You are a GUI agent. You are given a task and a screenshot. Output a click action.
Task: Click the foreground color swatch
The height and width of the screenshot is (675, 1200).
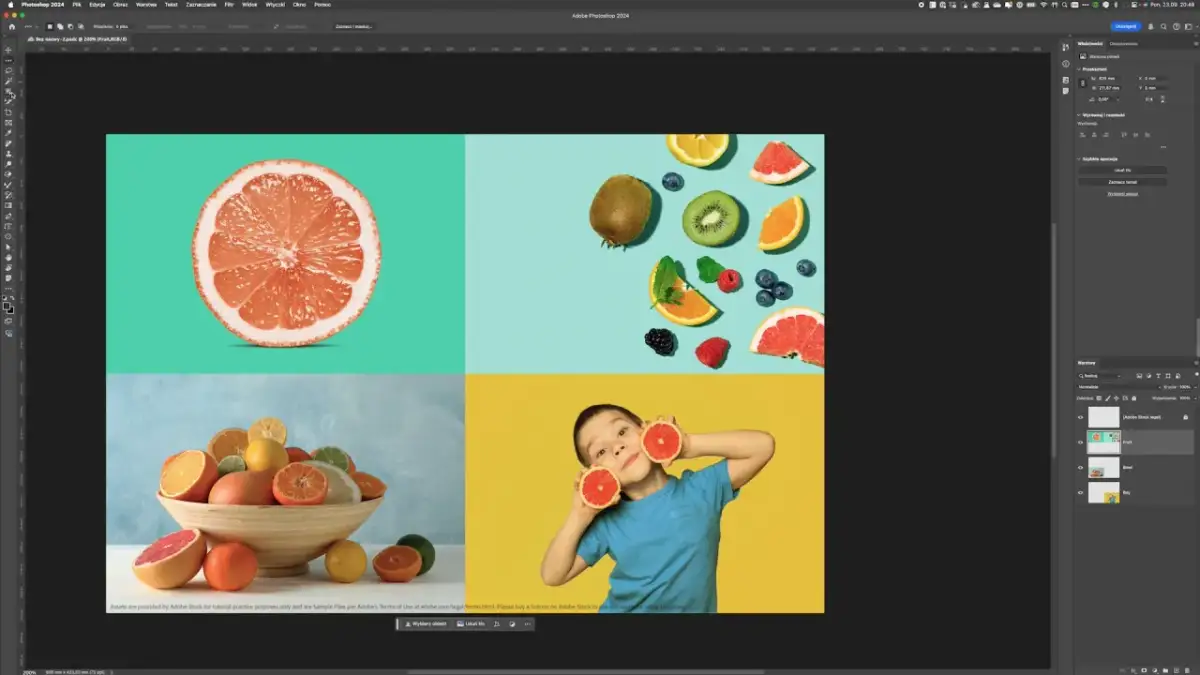pyautogui.click(x=7, y=306)
